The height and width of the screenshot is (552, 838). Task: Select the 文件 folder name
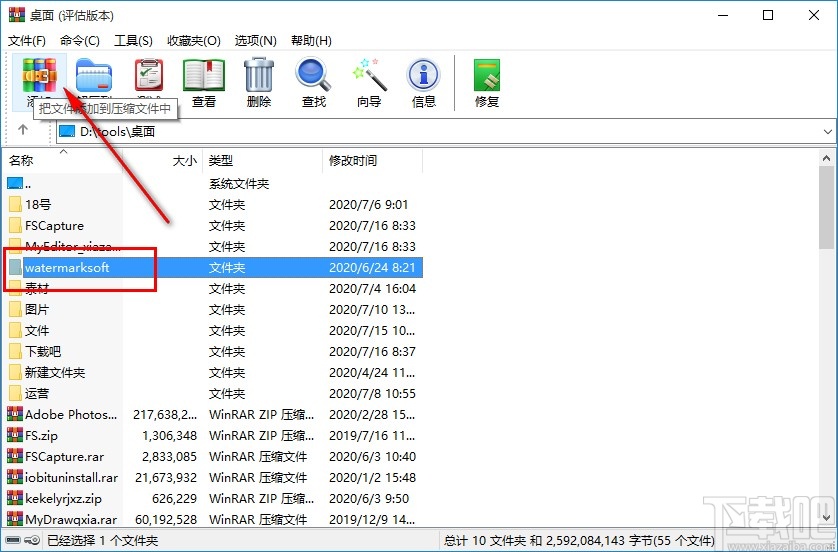click(x=37, y=331)
